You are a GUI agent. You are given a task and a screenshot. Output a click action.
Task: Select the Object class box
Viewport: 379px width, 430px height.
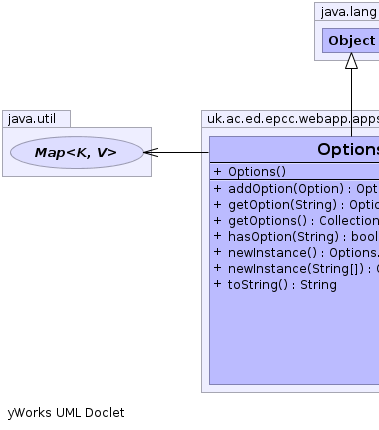pyautogui.click(x=351, y=40)
